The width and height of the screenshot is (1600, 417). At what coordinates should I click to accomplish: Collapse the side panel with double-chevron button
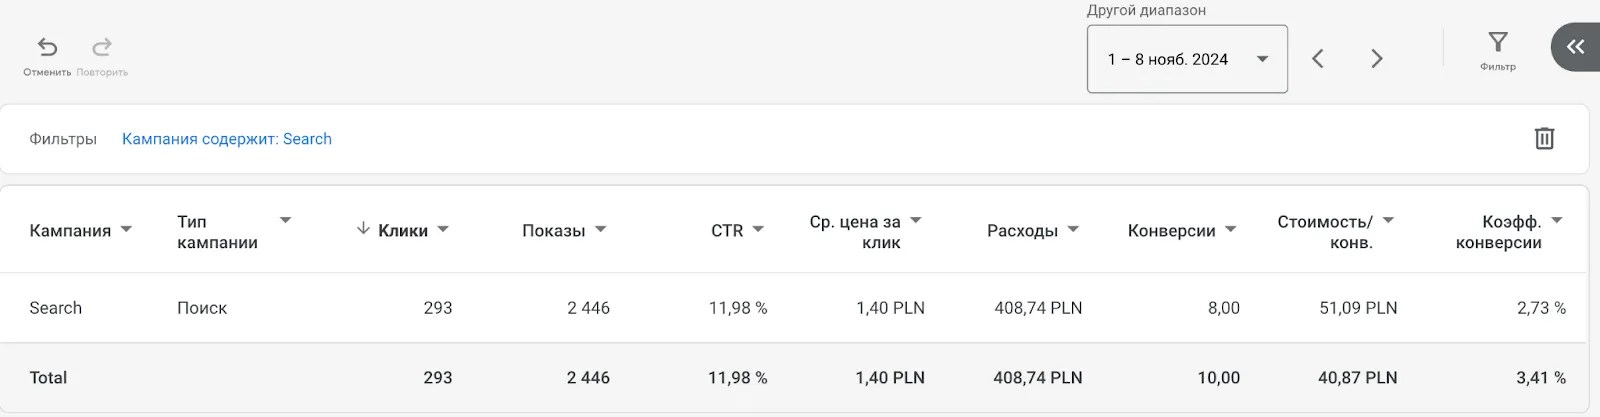(1576, 47)
